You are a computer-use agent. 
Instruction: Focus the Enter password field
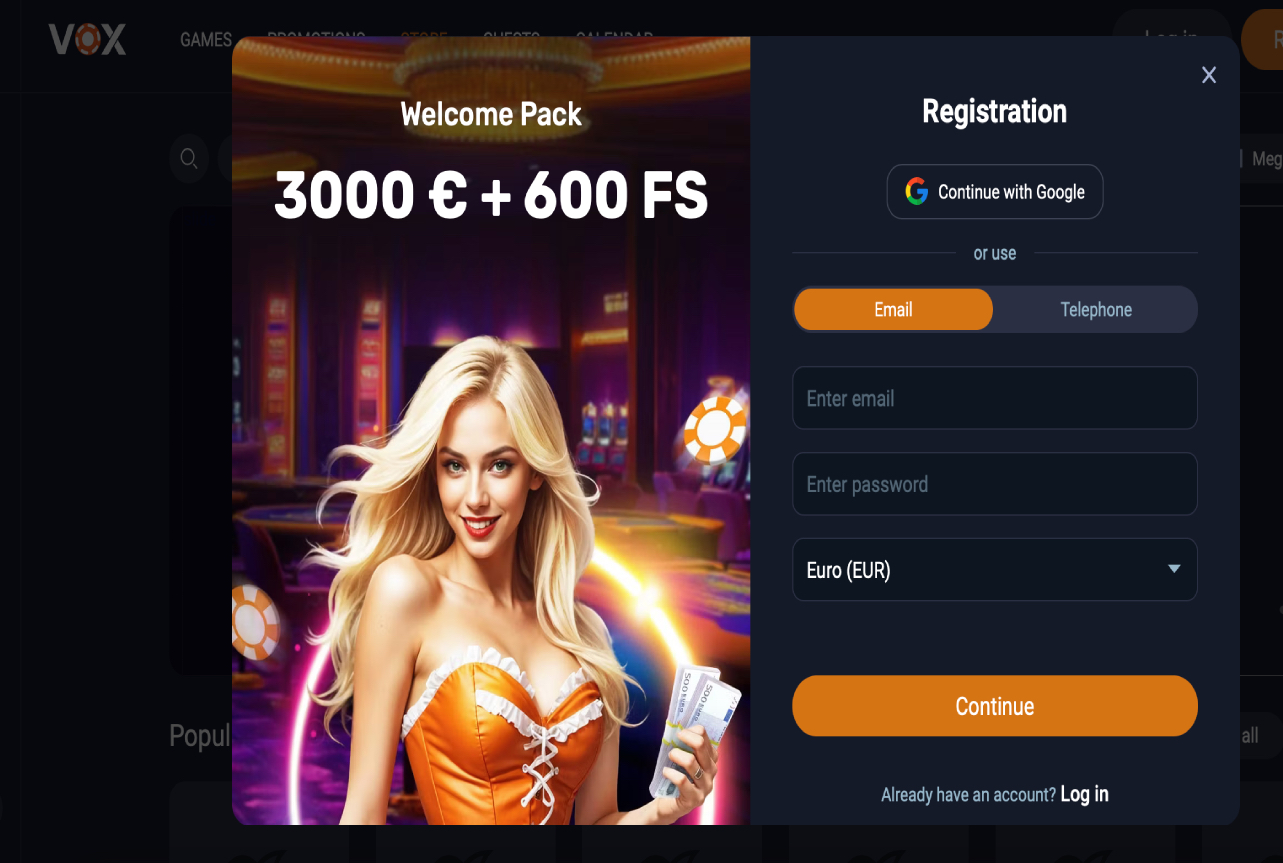coord(995,484)
